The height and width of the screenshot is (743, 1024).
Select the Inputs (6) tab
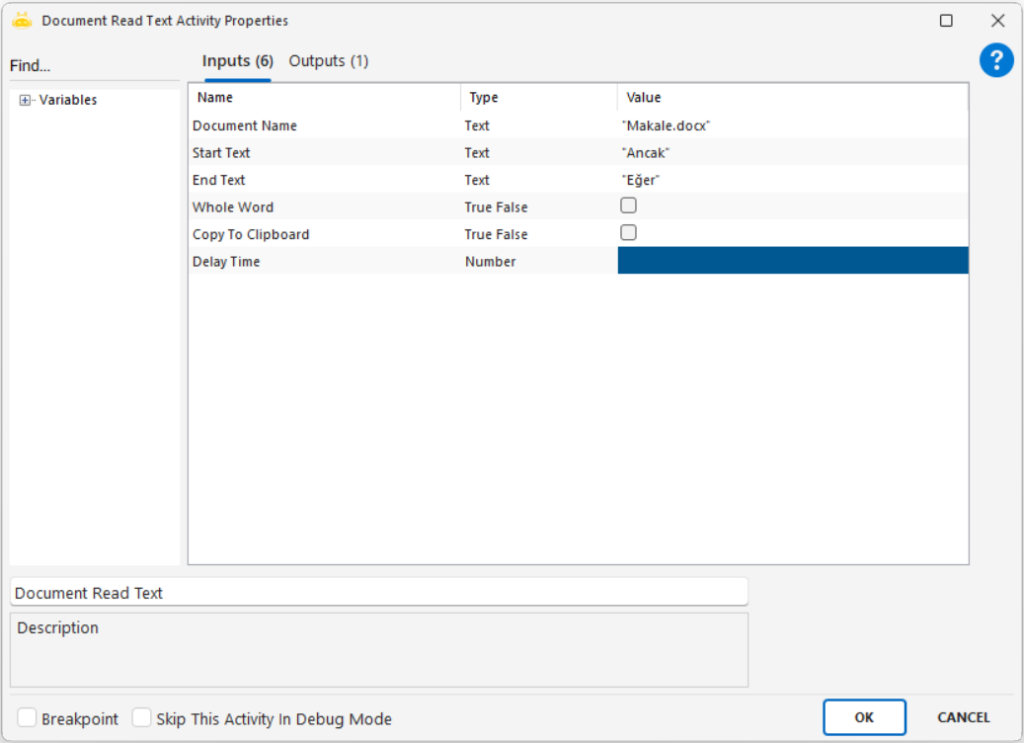point(237,61)
